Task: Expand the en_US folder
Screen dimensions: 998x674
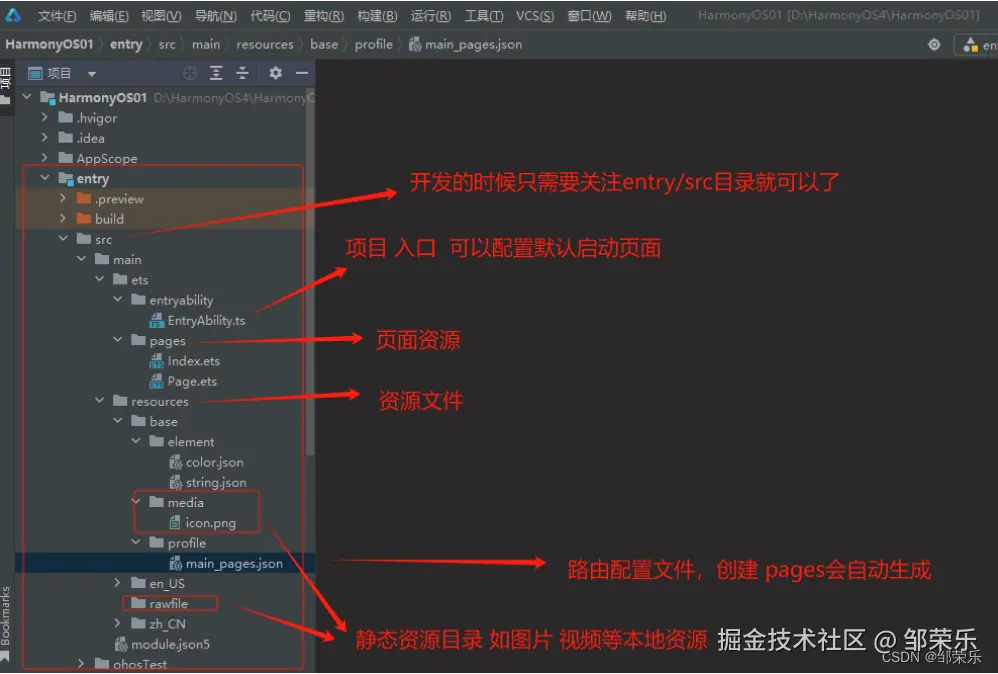Action: coord(117,582)
